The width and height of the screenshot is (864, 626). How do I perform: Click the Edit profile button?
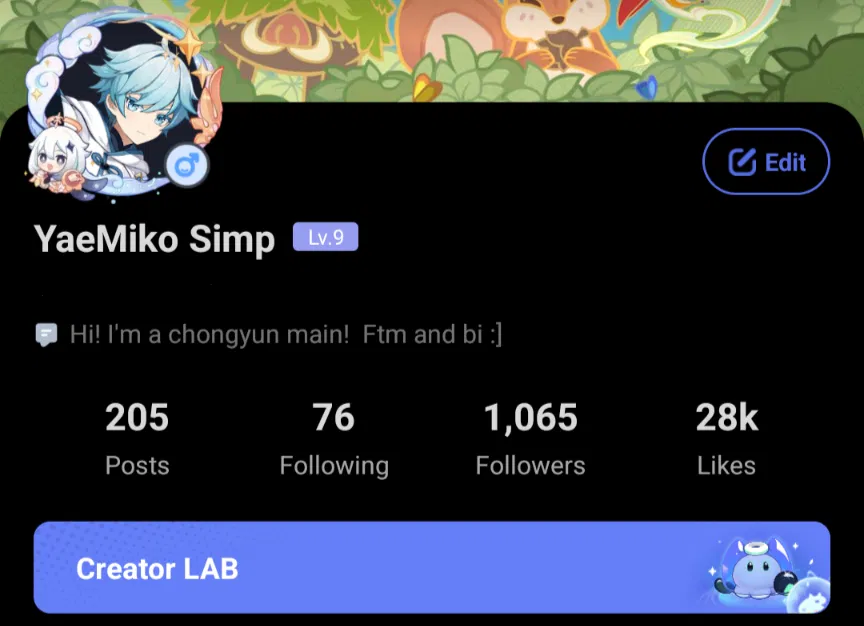(x=766, y=161)
